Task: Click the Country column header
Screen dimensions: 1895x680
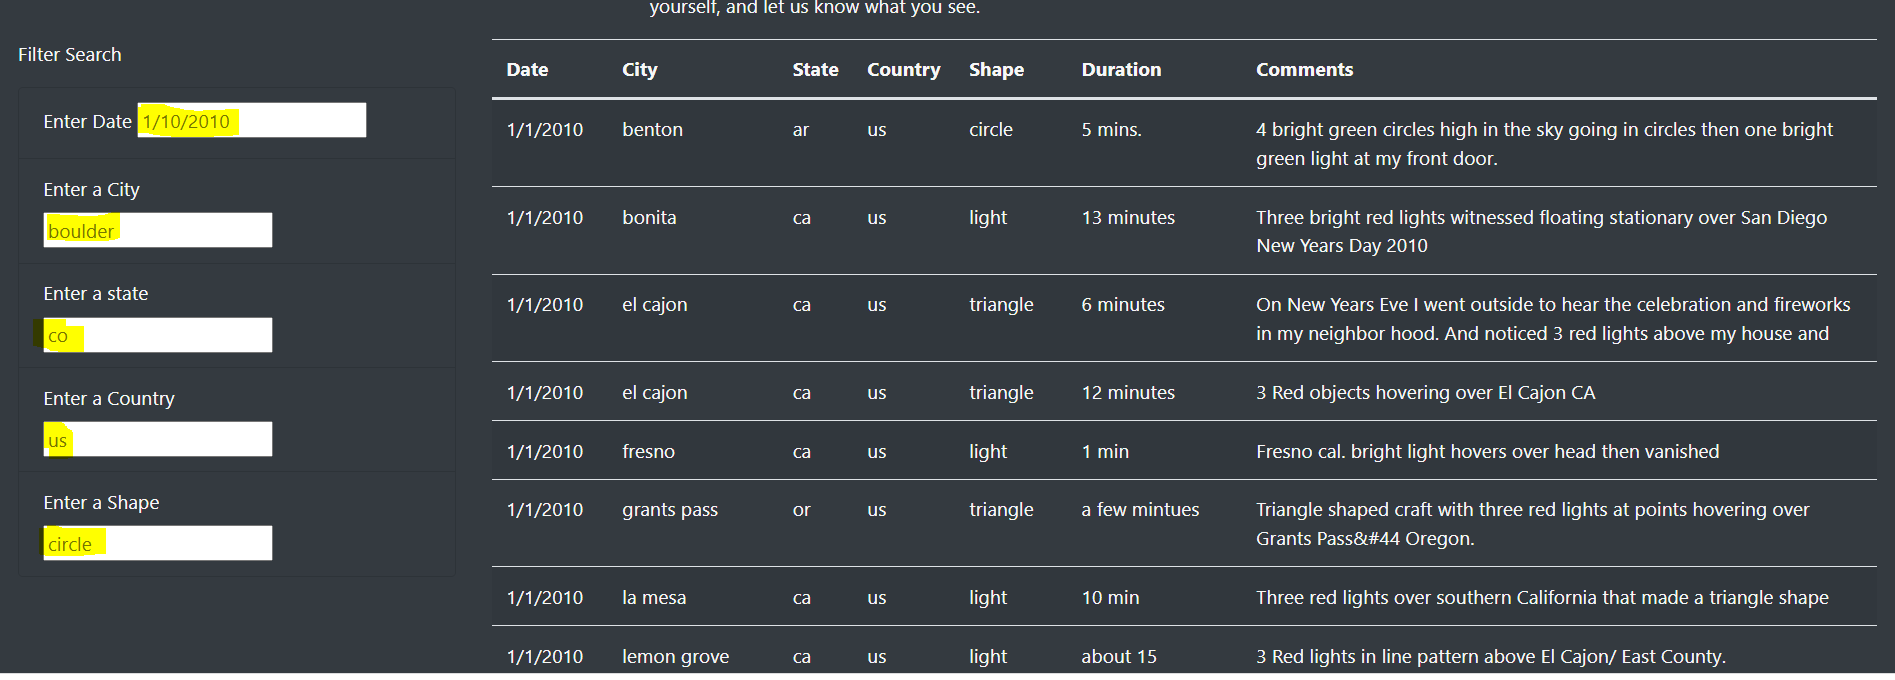Action: point(904,70)
